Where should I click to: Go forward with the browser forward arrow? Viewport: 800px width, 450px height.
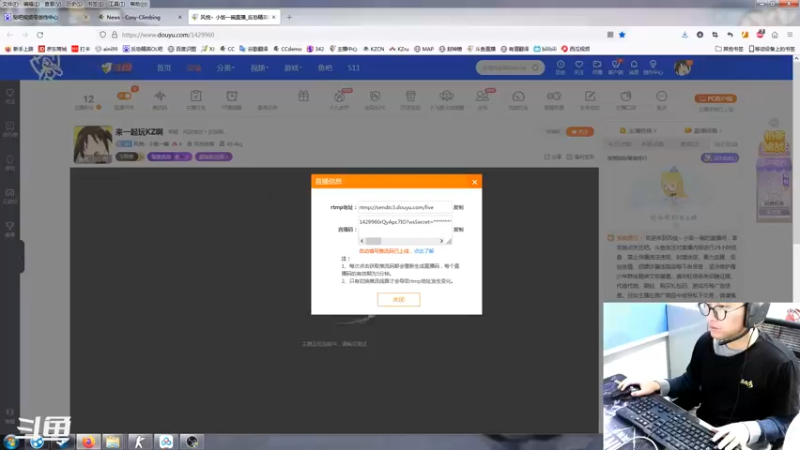pyautogui.click(x=25, y=35)
